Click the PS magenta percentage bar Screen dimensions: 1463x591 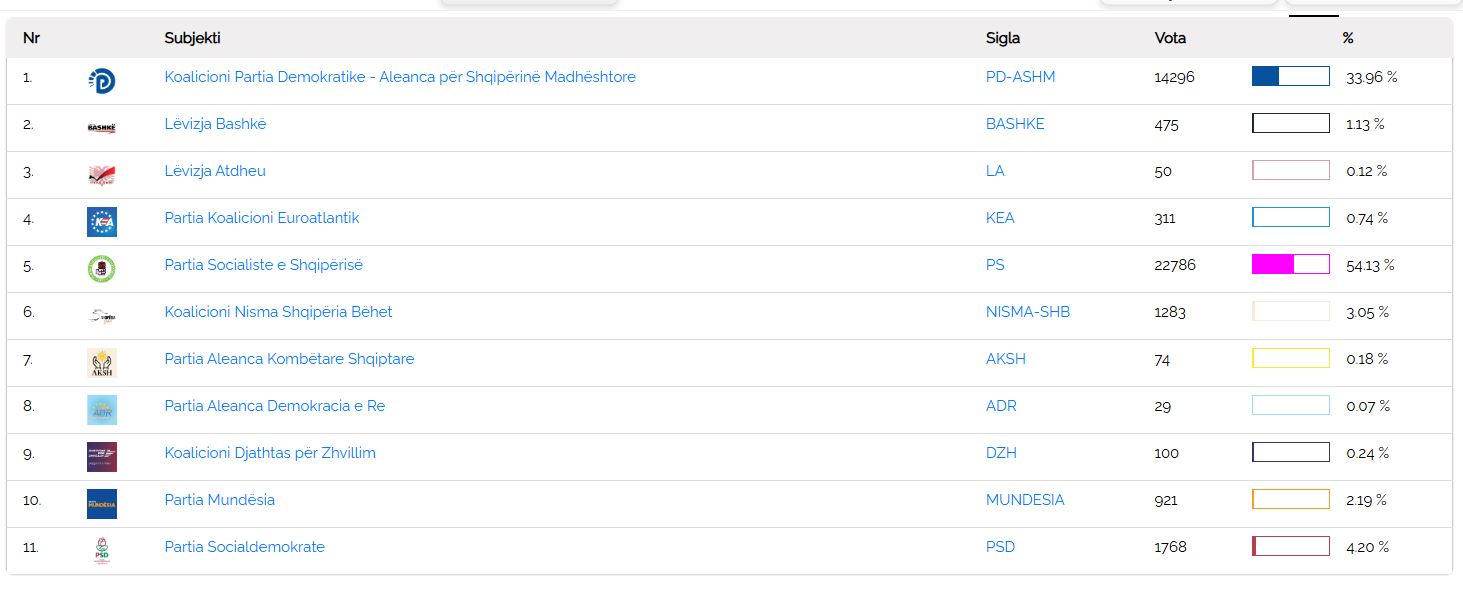point(1290,265)
